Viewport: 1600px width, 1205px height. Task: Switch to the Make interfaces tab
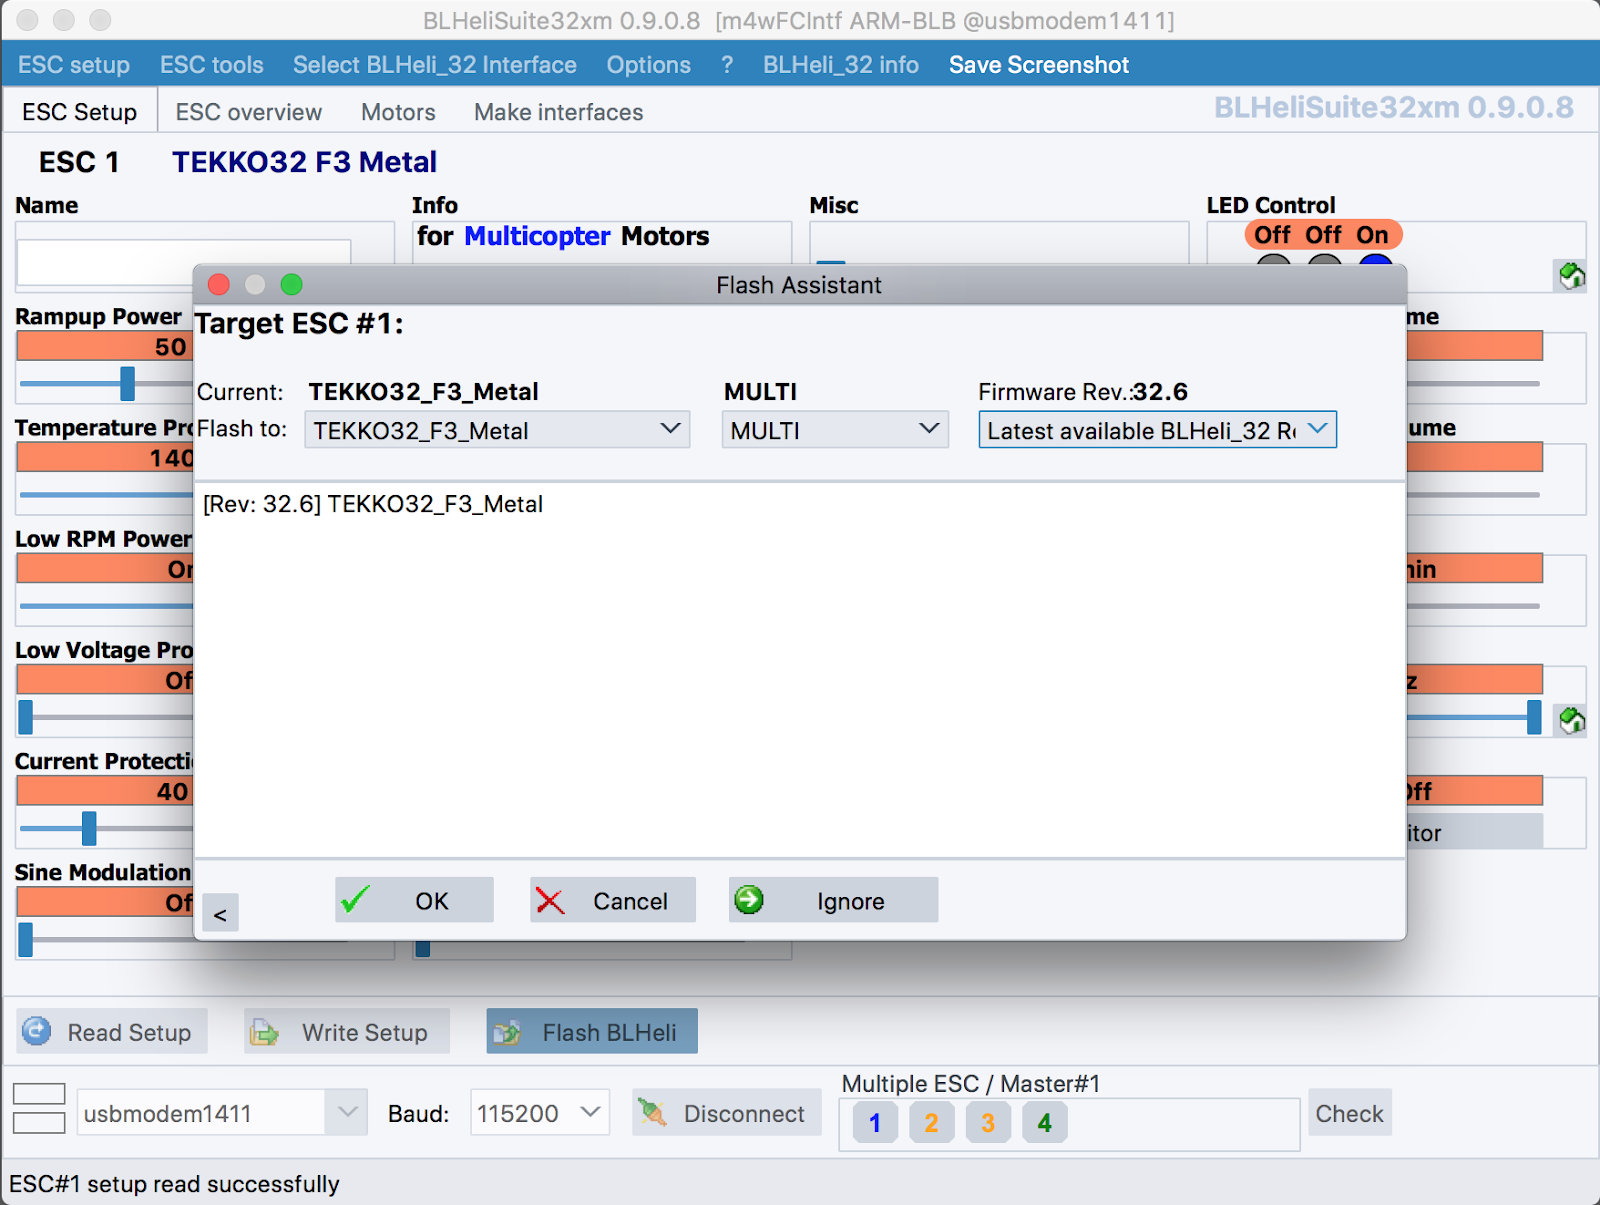(x=559, y=112)
